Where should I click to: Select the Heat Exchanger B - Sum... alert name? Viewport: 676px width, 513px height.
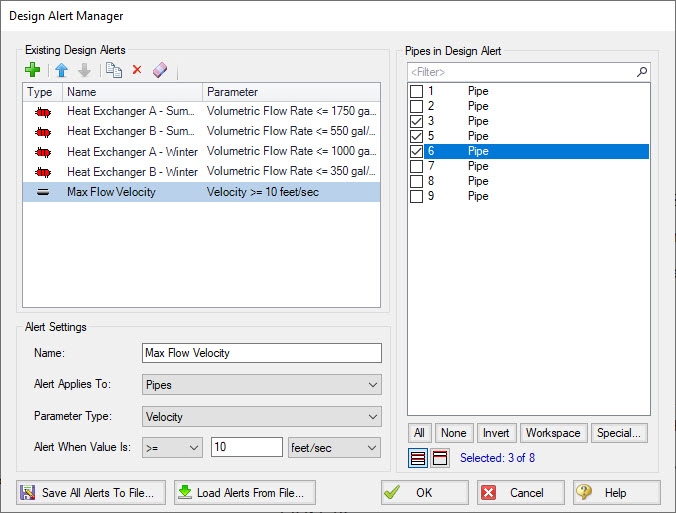tap(131, 131)
